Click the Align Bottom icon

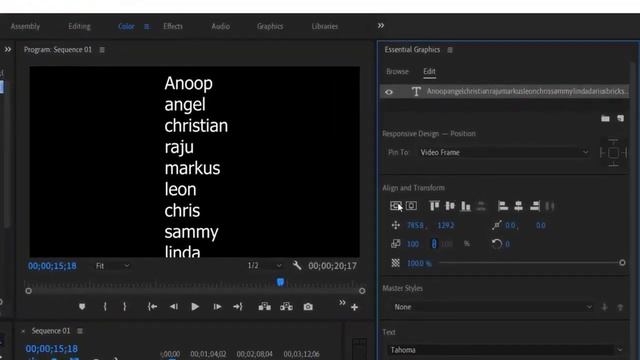pyautogui.click(x=466, y=206)
